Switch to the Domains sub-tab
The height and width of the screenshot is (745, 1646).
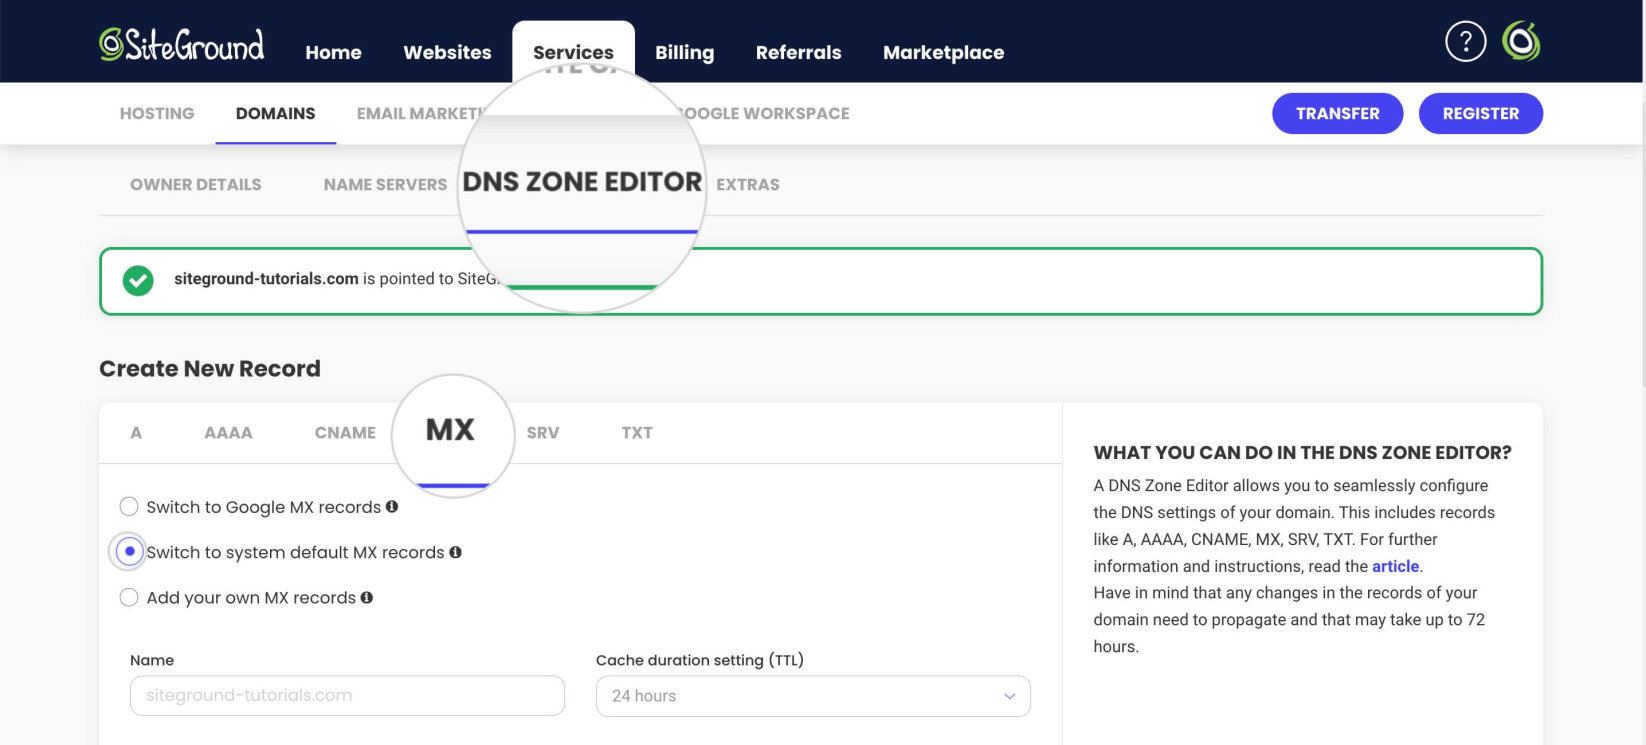275,113
